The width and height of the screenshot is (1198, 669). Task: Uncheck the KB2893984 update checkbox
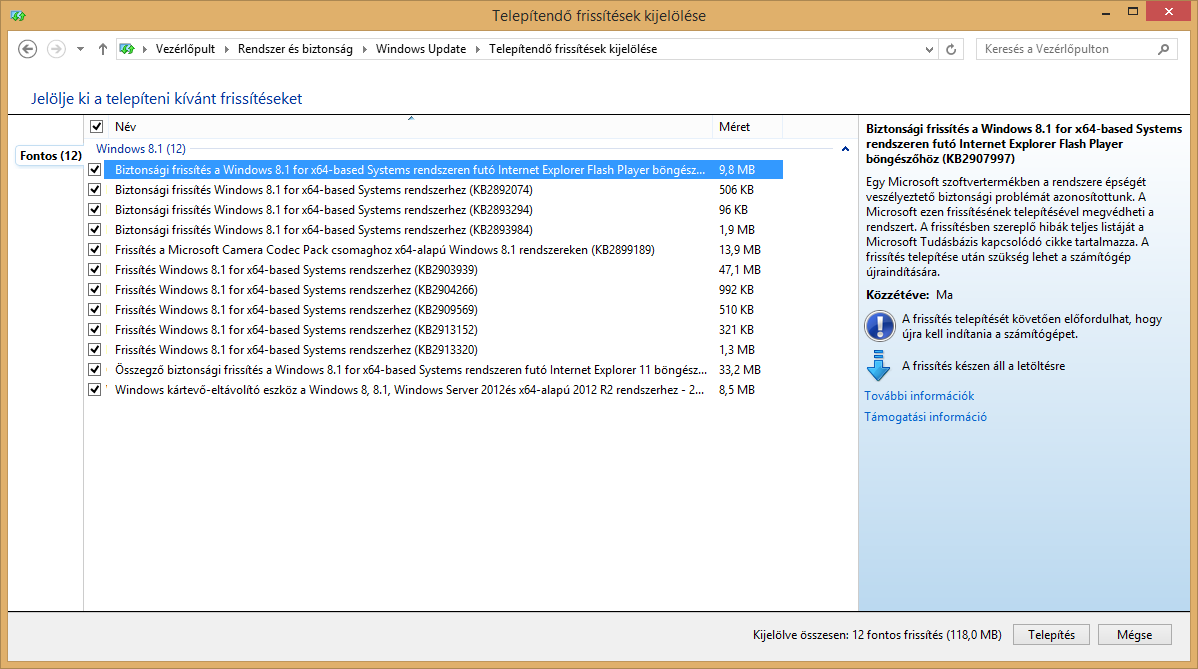pos(95,229)
